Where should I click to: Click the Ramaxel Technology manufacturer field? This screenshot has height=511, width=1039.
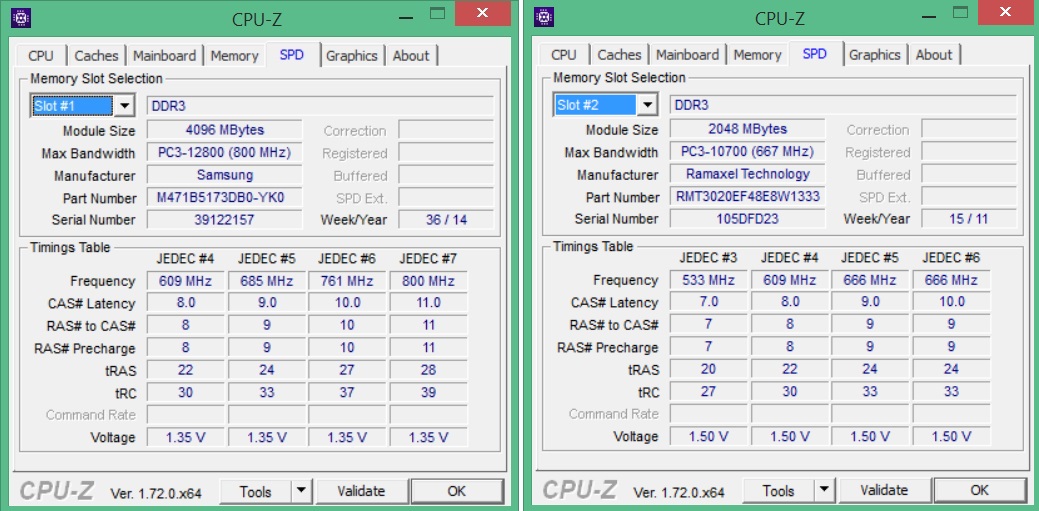point(747,174)
